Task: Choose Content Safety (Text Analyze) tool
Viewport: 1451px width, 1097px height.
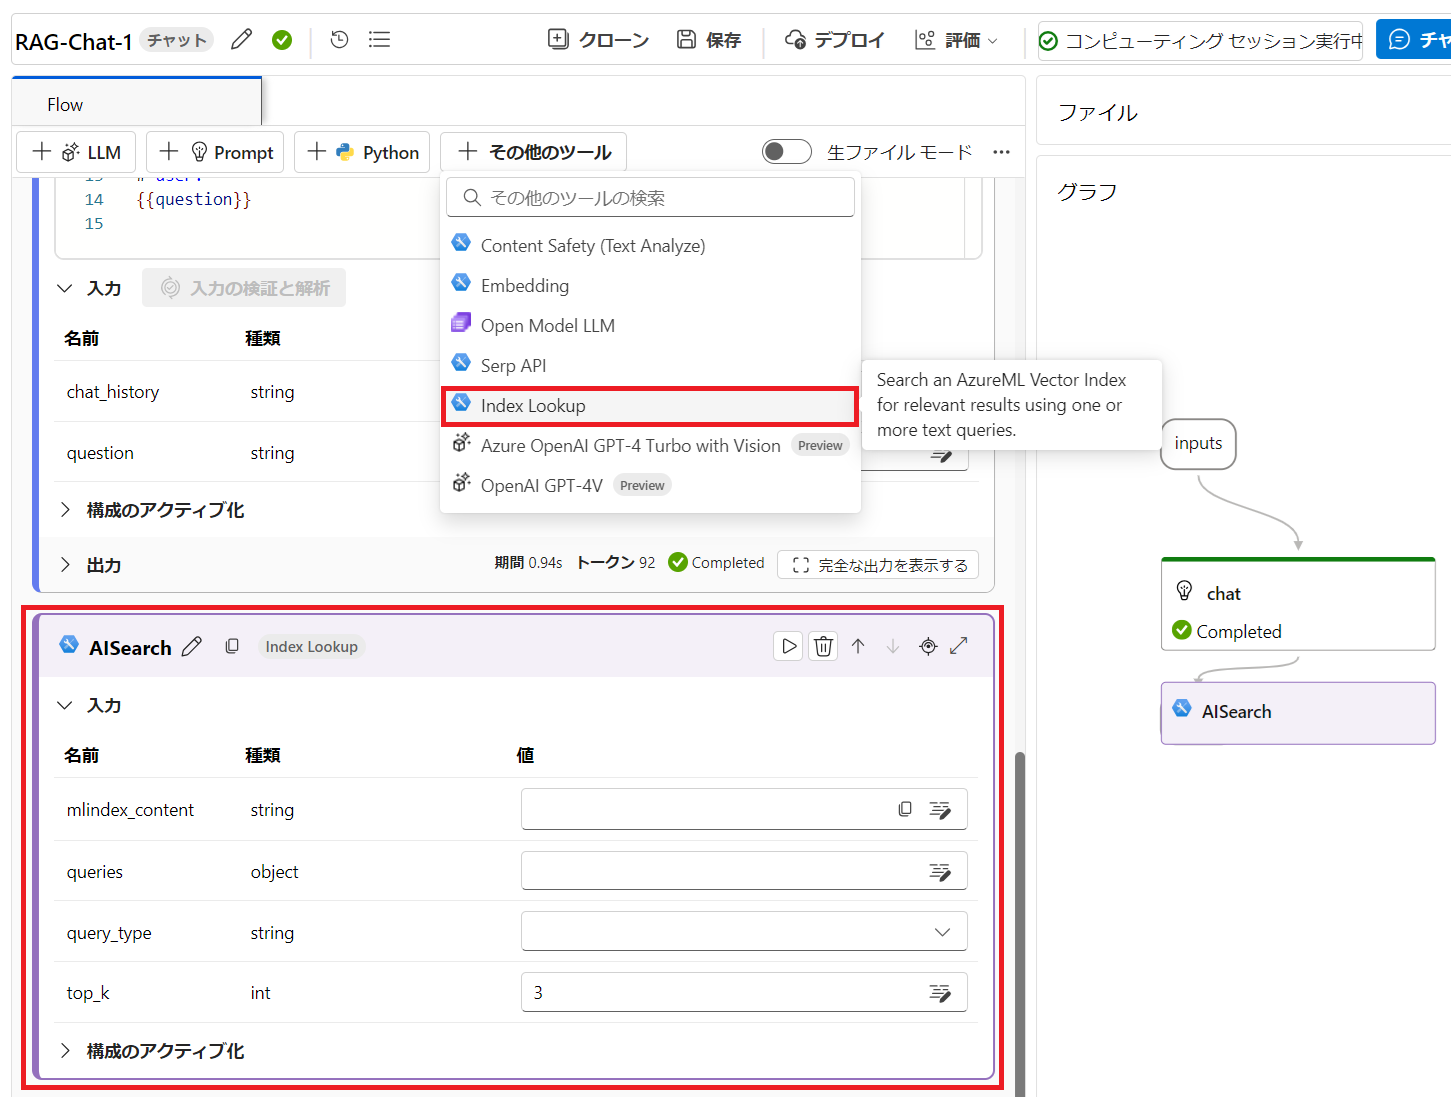Action: (x=650, y=246)
